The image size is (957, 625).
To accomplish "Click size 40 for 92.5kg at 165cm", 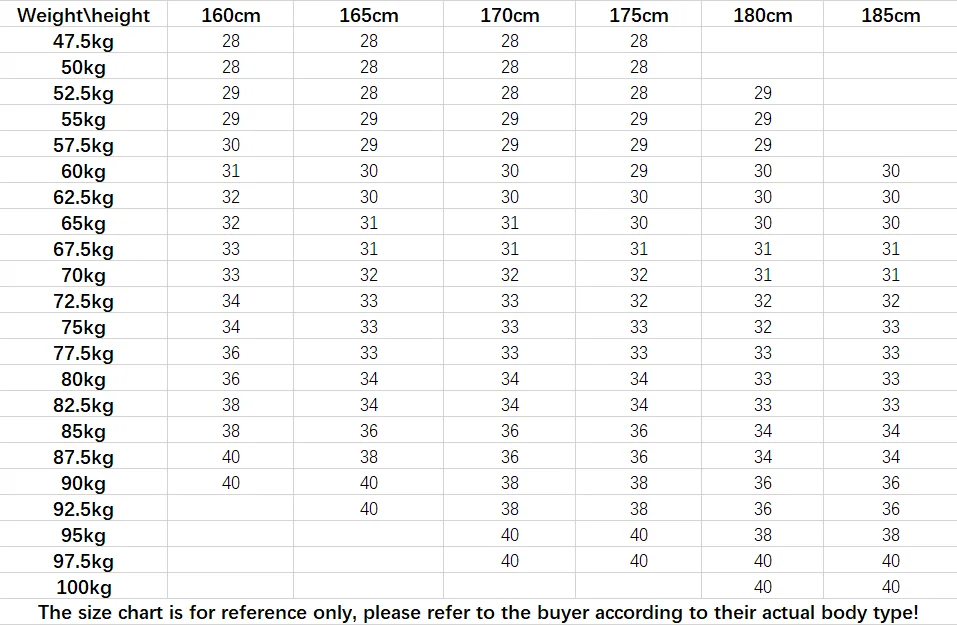I will pos(369,508).
